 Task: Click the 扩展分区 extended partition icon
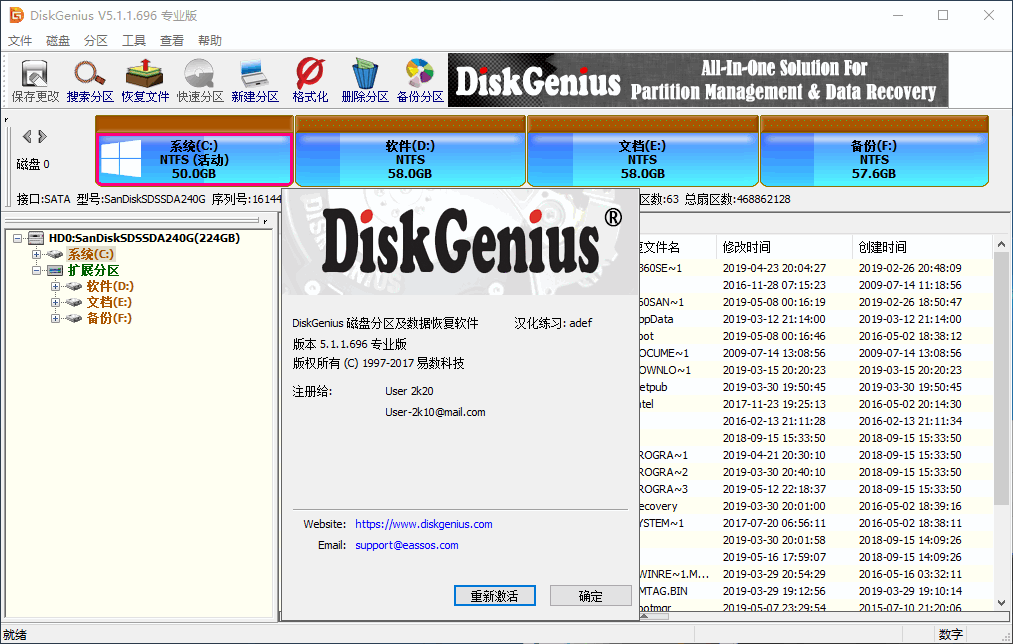click(56, 271)
